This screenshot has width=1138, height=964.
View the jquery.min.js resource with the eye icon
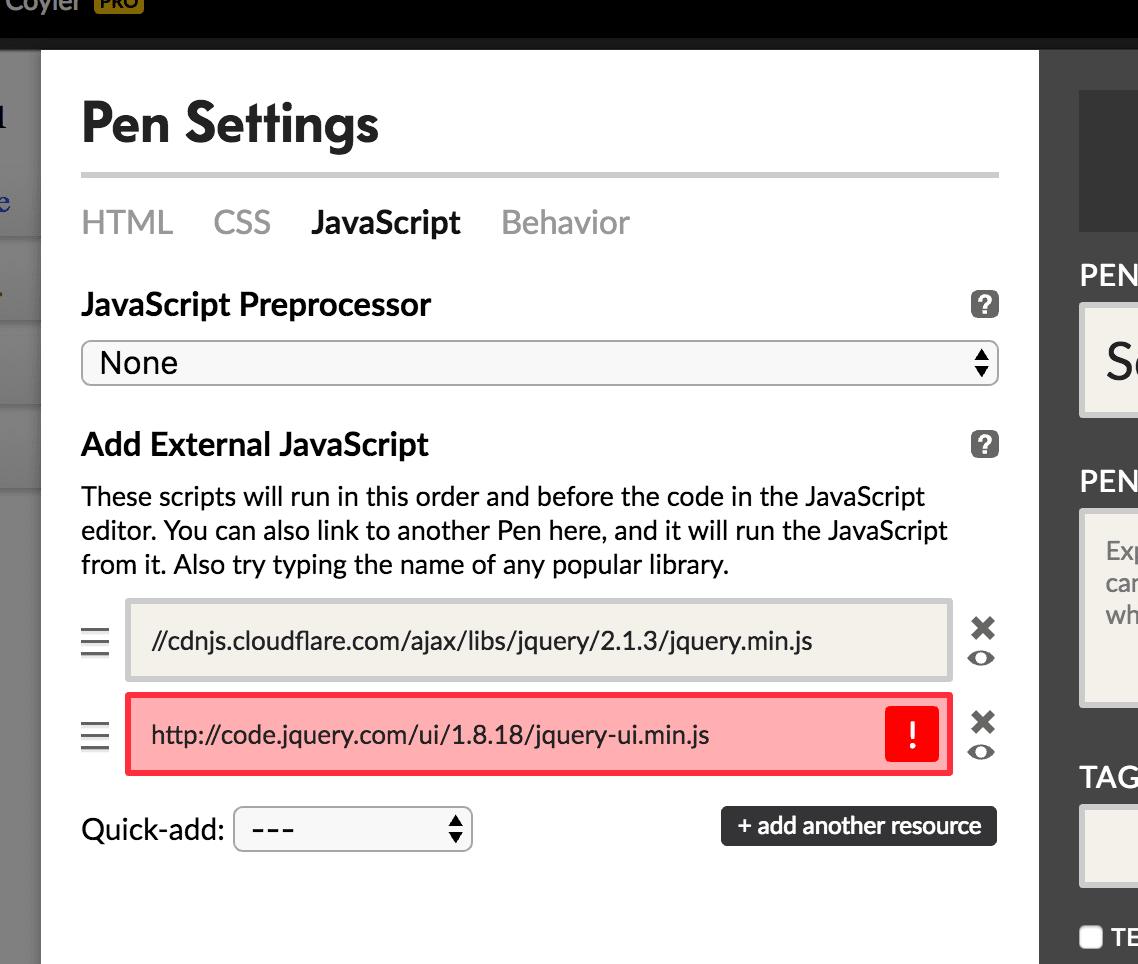(x=981, y=658)
